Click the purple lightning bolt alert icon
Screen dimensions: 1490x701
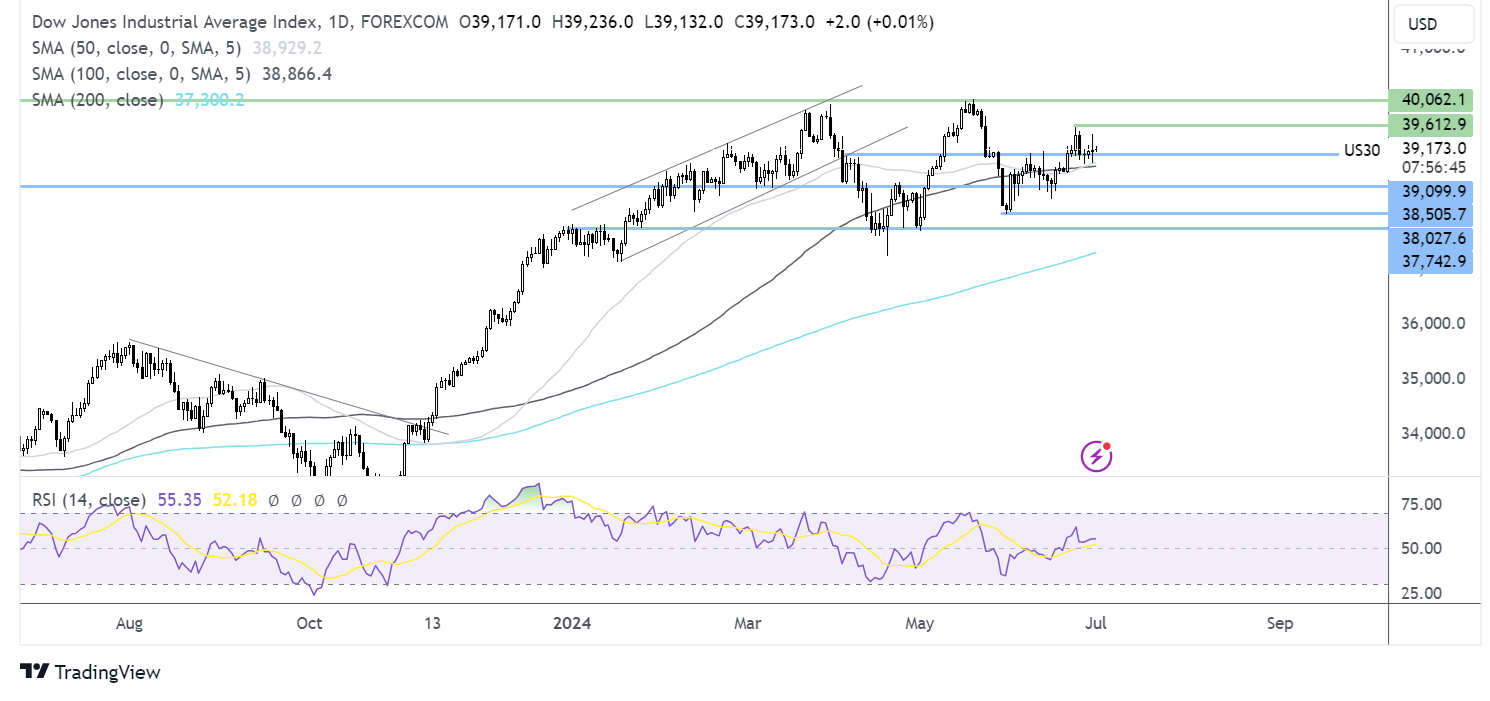[1097, 457]
